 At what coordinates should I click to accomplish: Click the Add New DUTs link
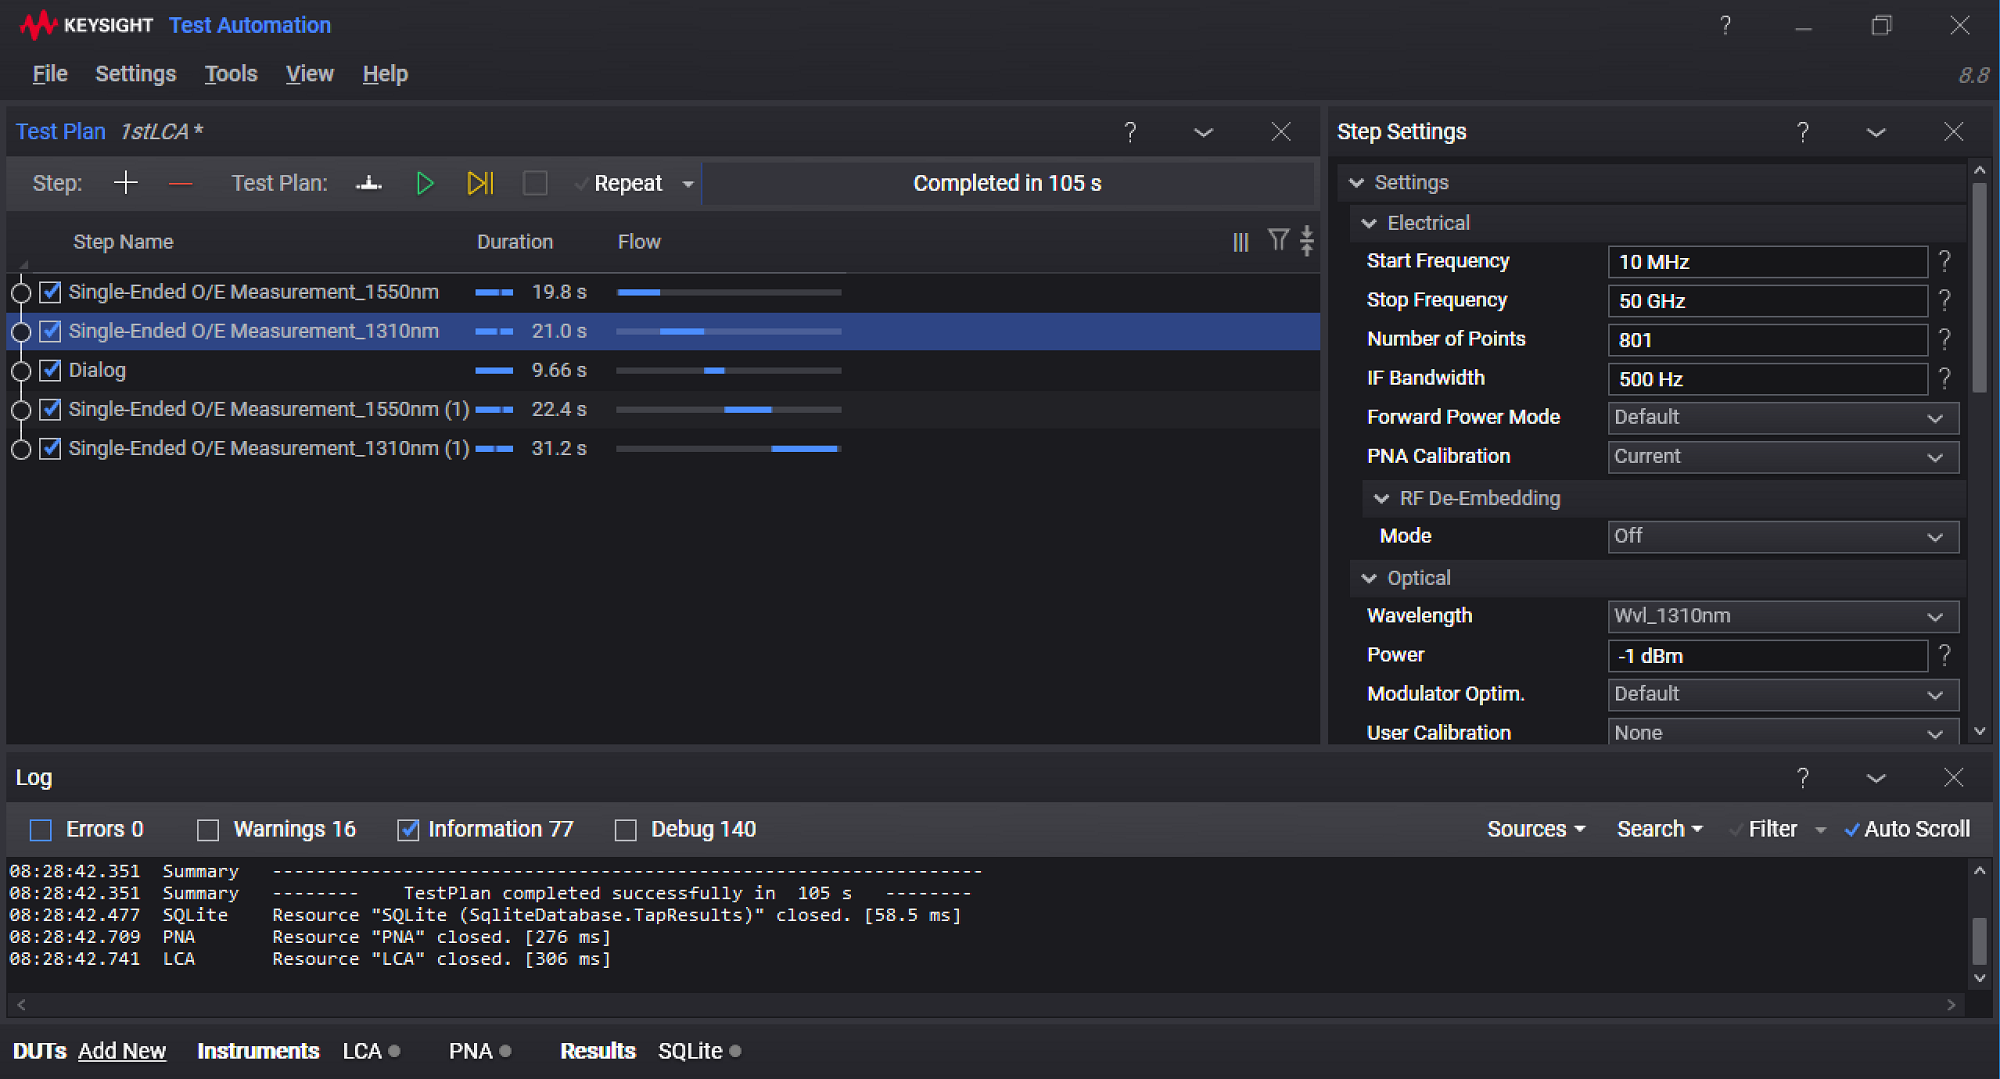coord(122,1051)
